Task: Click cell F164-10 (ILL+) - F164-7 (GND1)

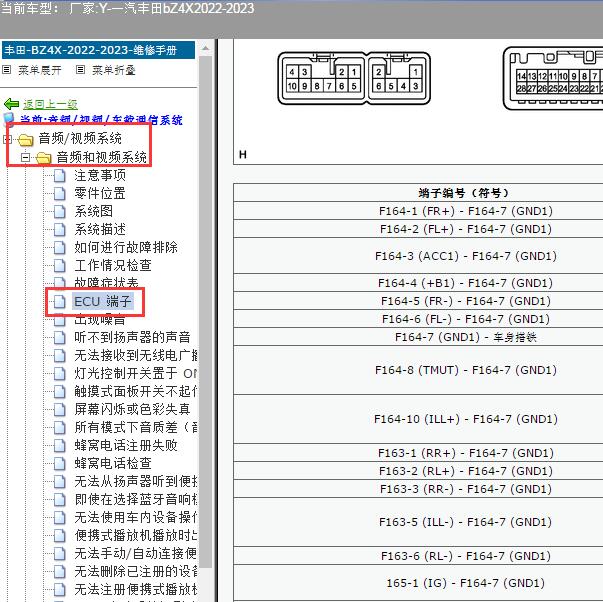Action: (x=418, y=419)
